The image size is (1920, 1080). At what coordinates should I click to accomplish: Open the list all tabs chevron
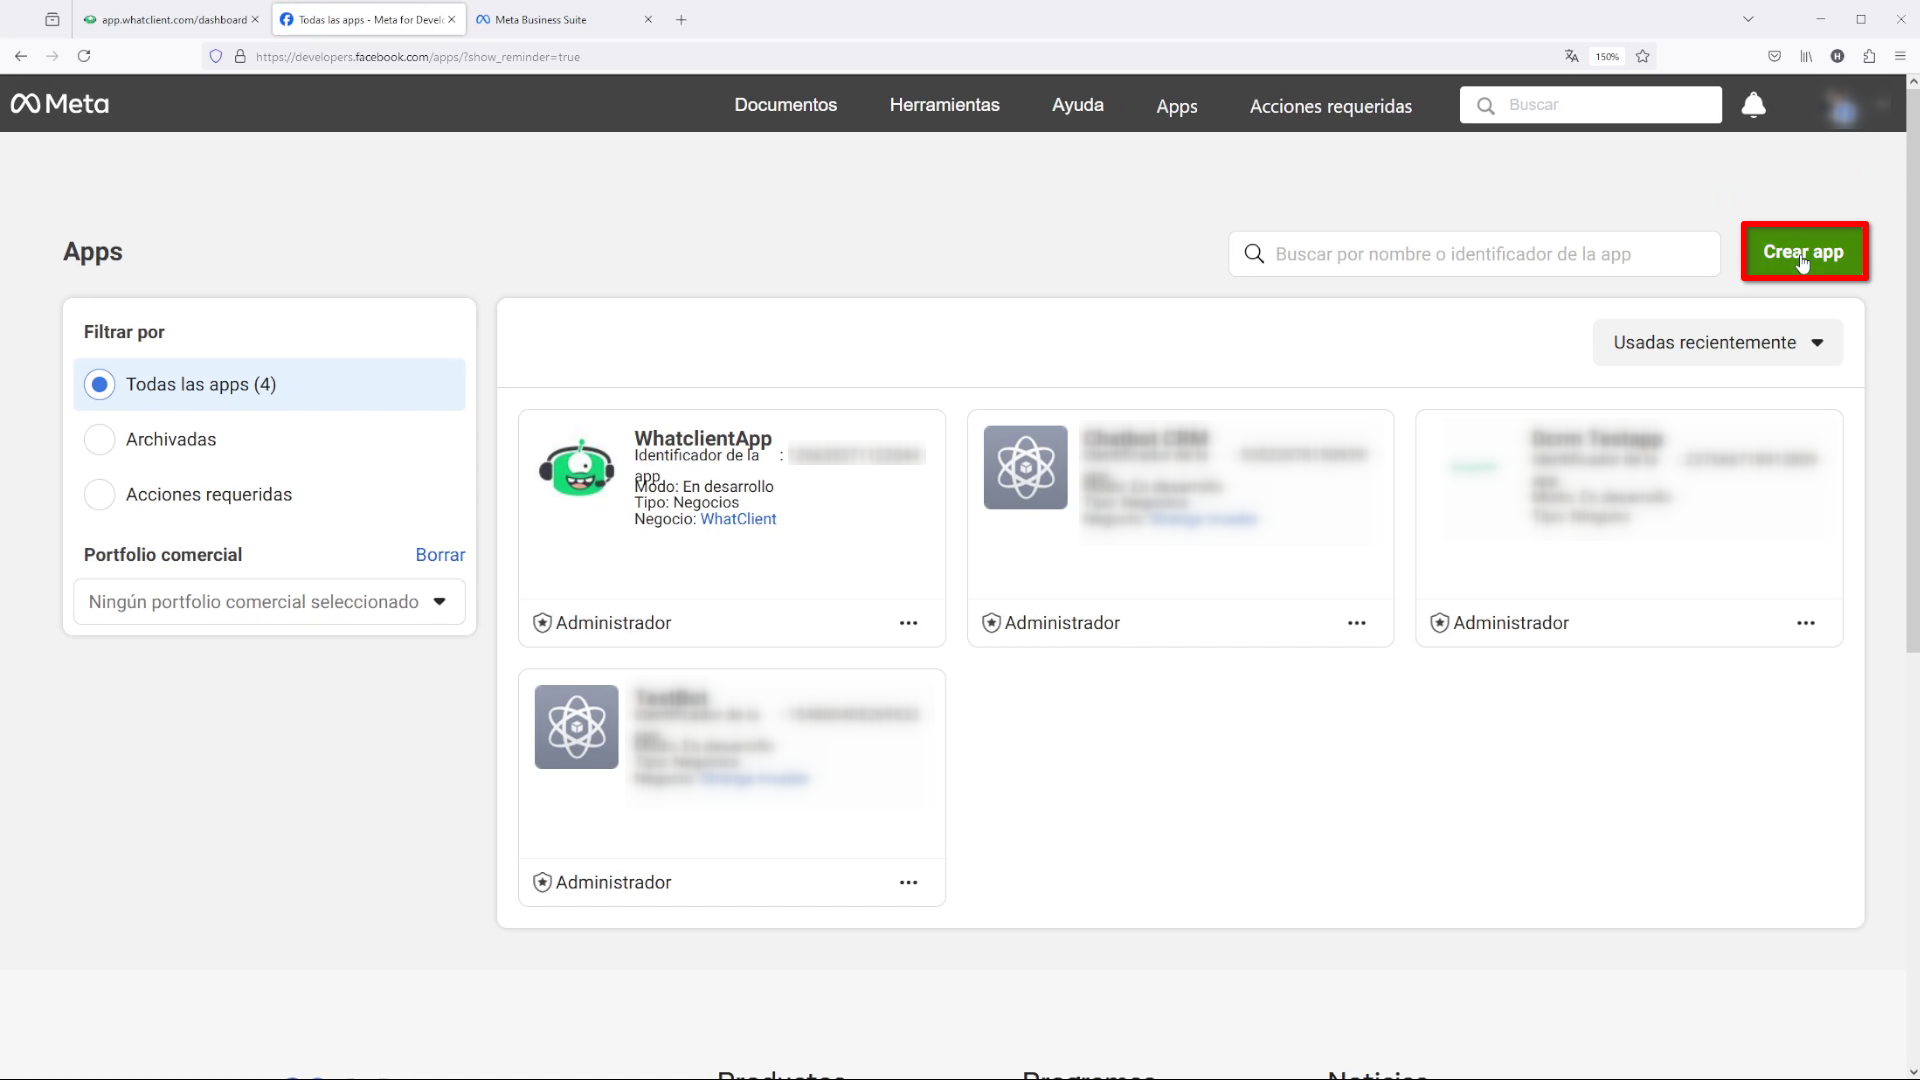1748,19
